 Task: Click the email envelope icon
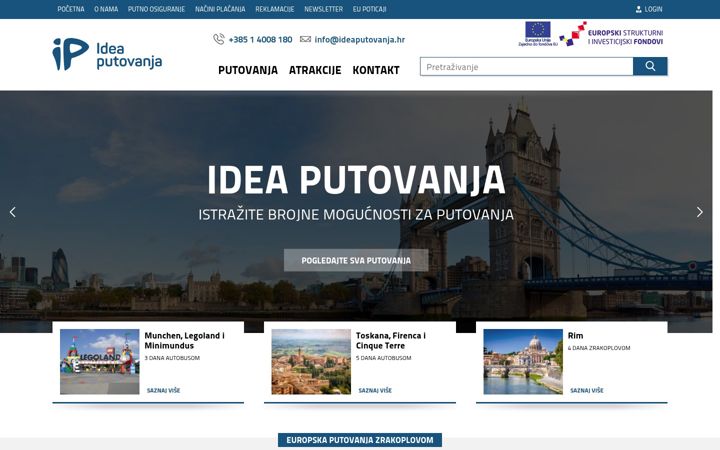pyautogui.click(x=305, y=39)
